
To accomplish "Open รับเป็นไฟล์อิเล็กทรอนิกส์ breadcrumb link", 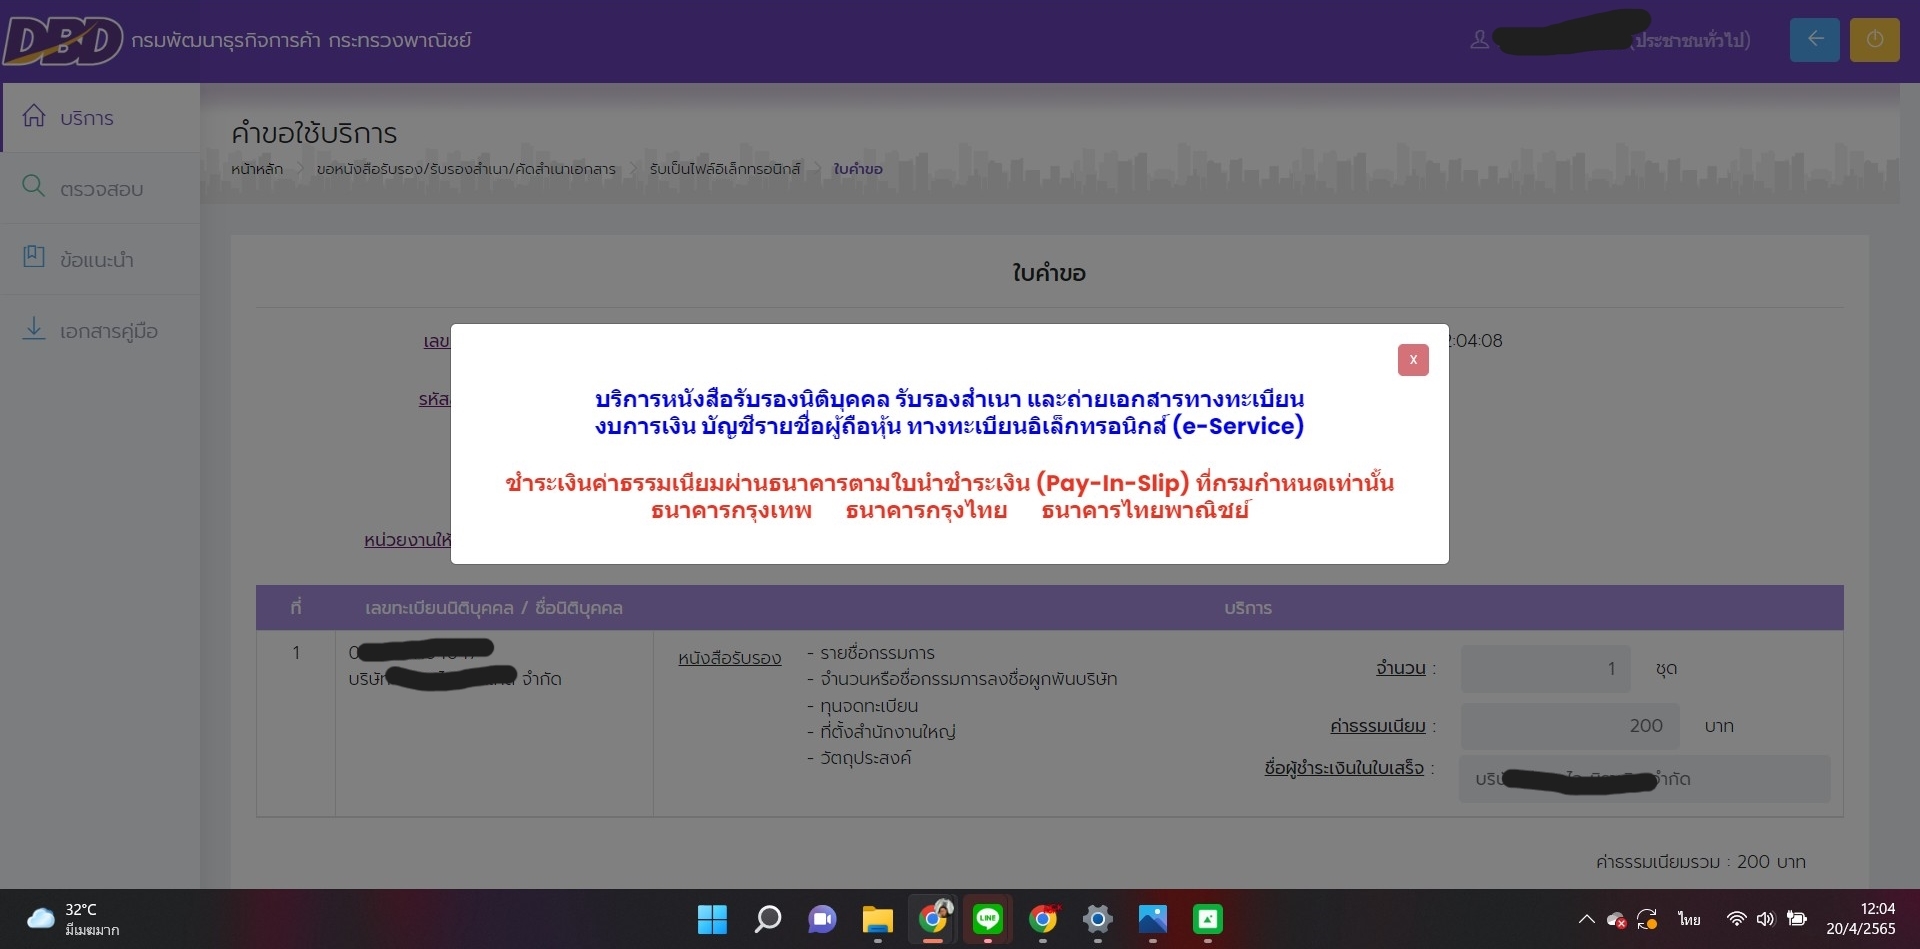I will pyautogui.click(x=725, y=169).
